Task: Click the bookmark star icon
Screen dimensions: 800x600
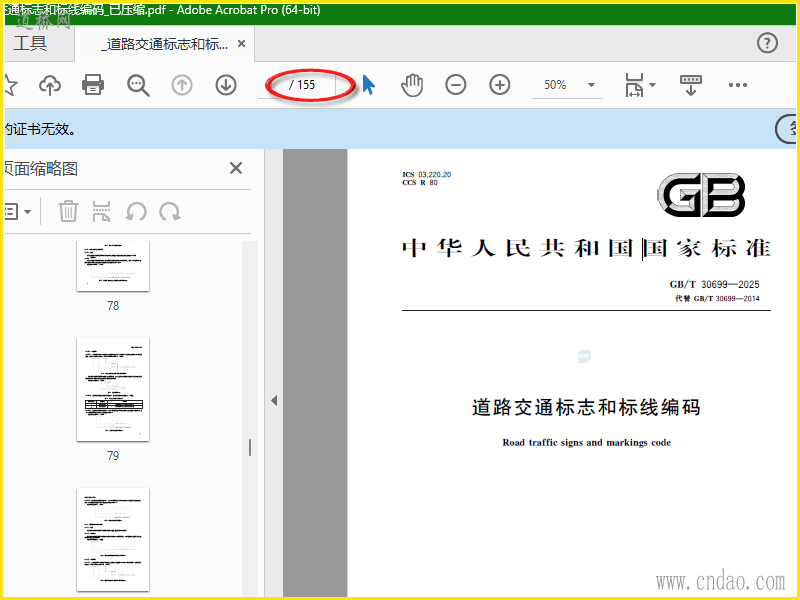Action: click(x=10, y=85)
